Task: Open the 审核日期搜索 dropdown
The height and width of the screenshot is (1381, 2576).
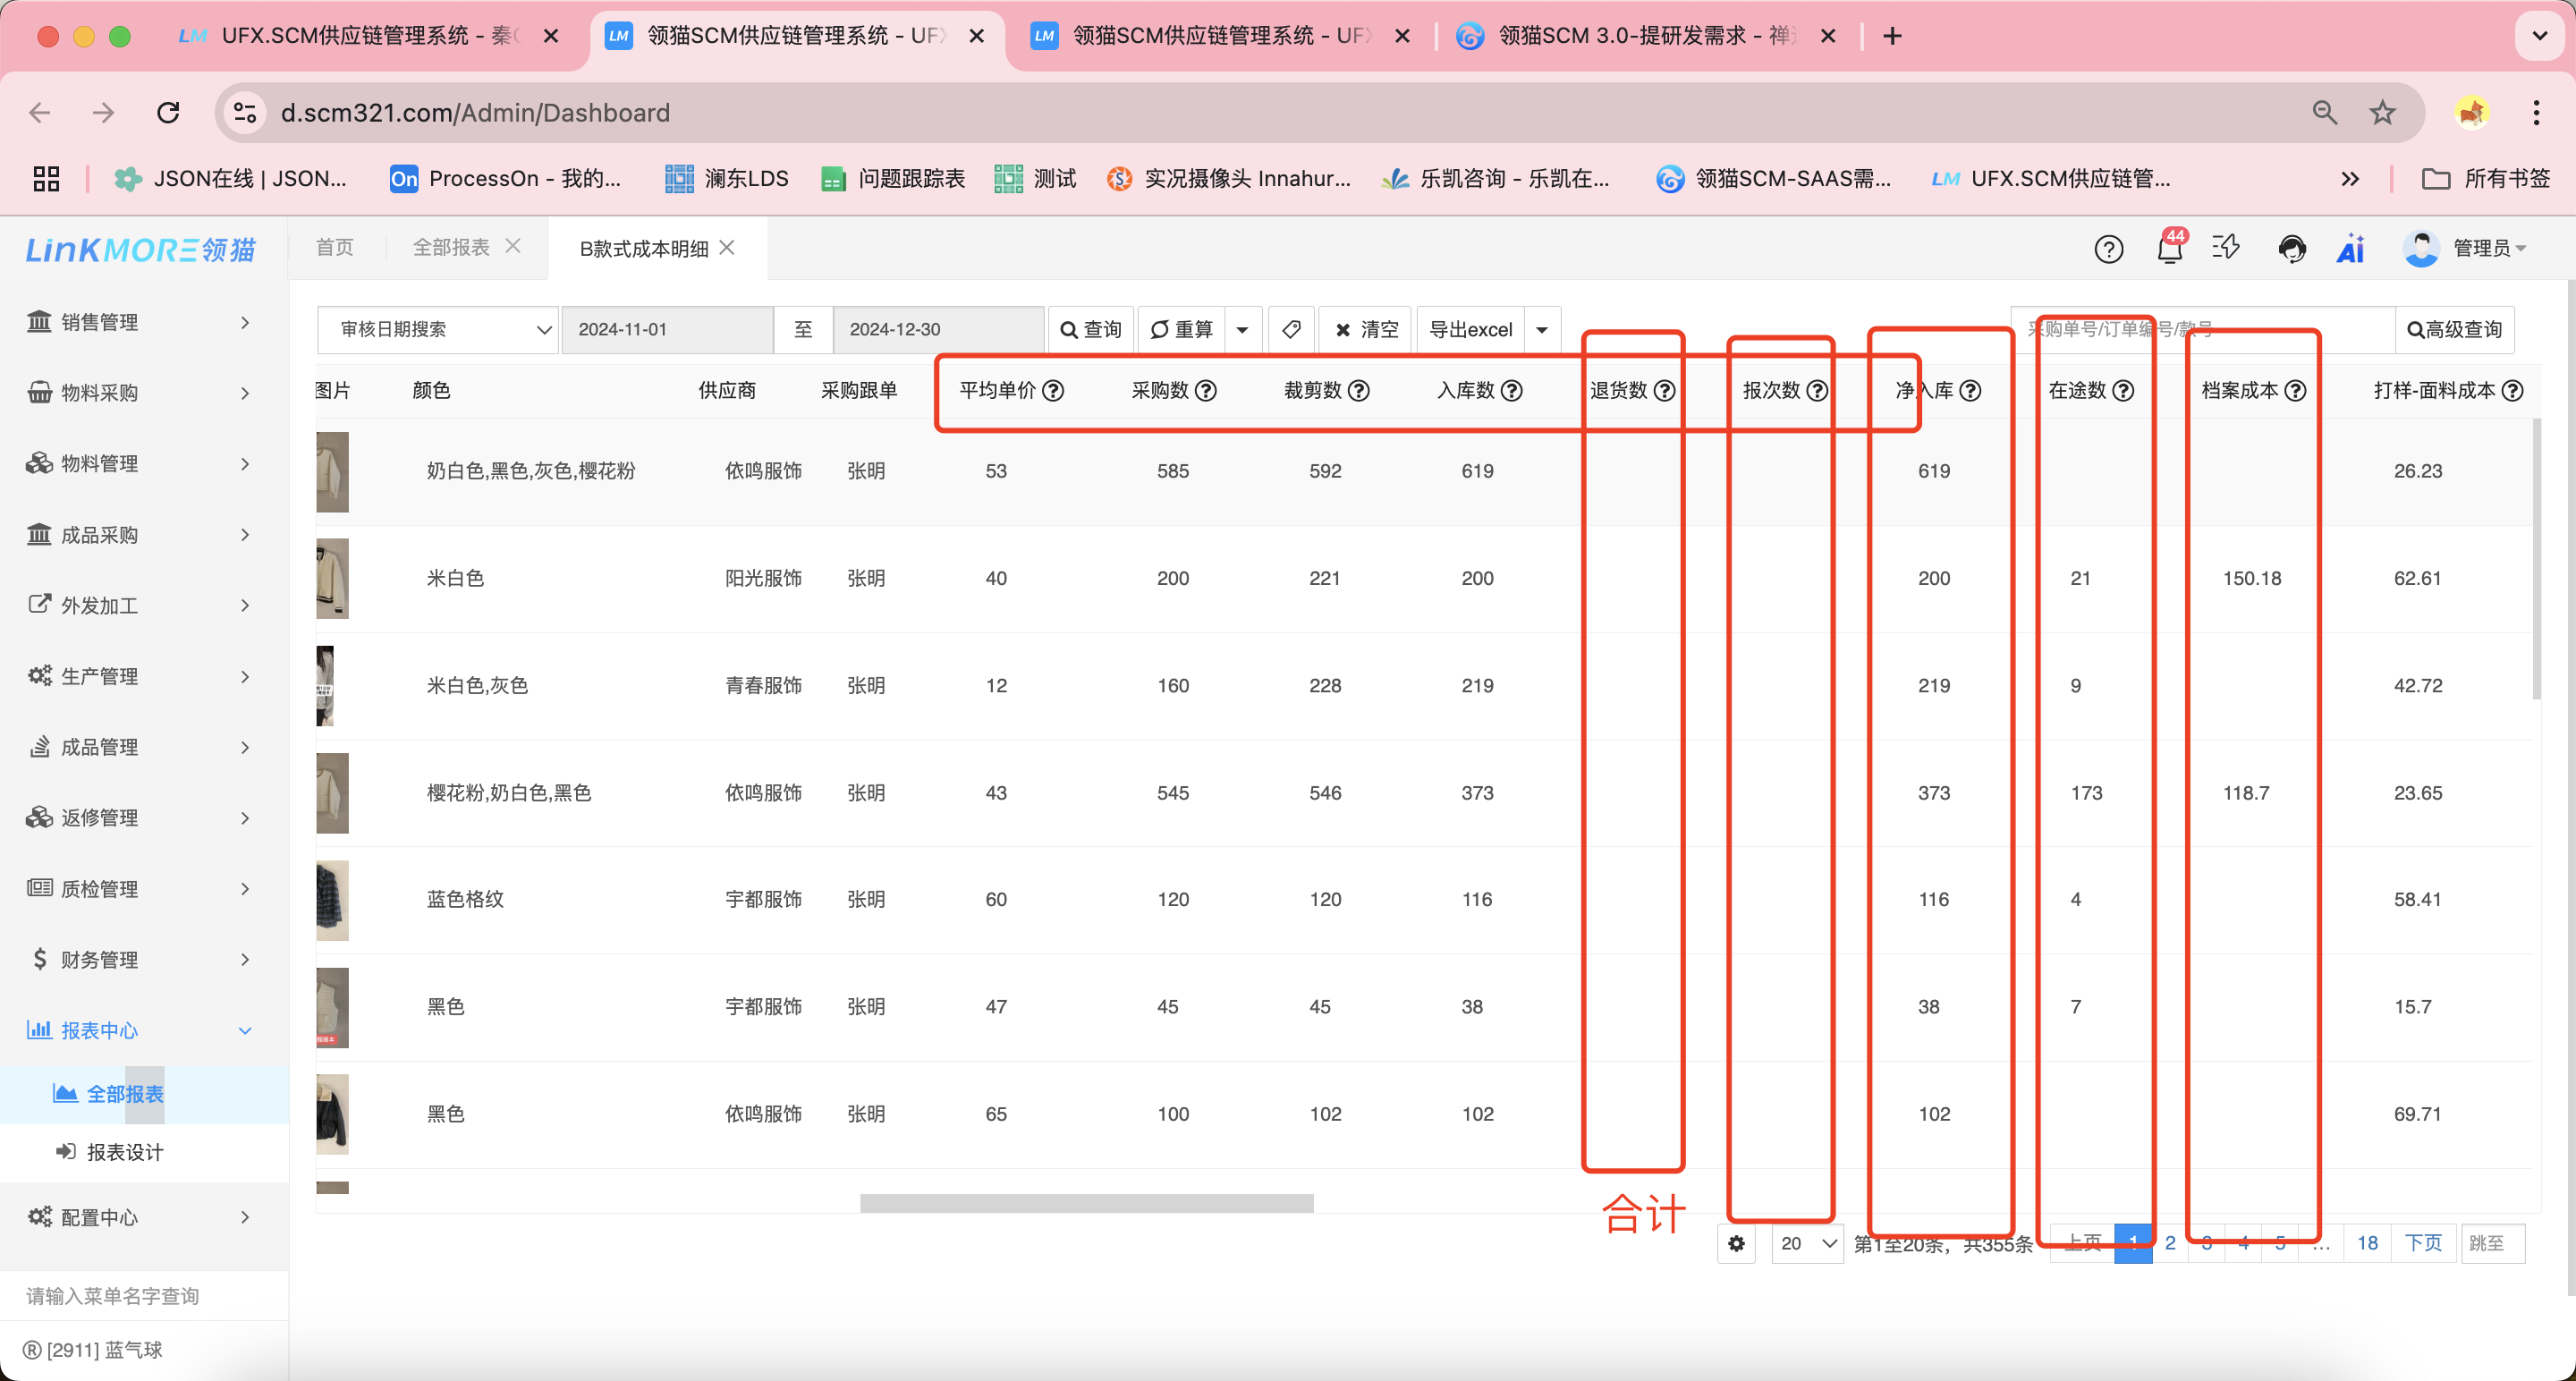Action: tap(437, 329)
